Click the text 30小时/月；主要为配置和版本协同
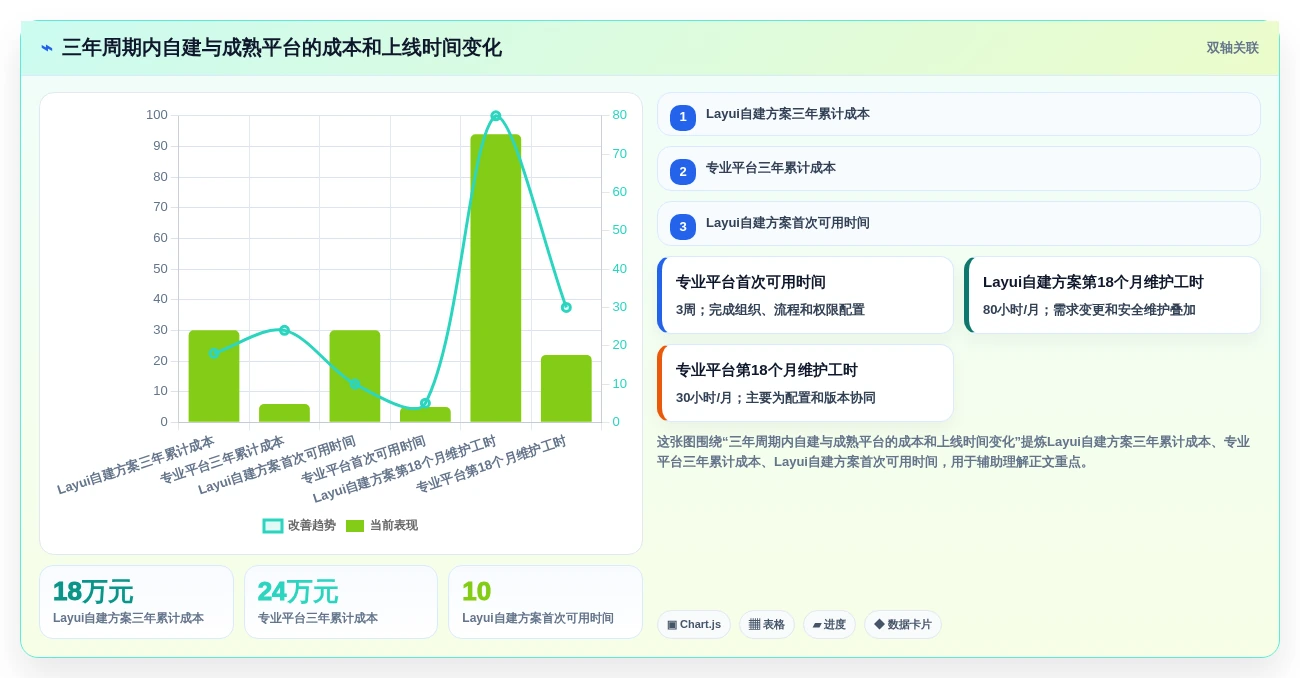The height and width of the screenshot is (678, 1300). tap(776, 398)
